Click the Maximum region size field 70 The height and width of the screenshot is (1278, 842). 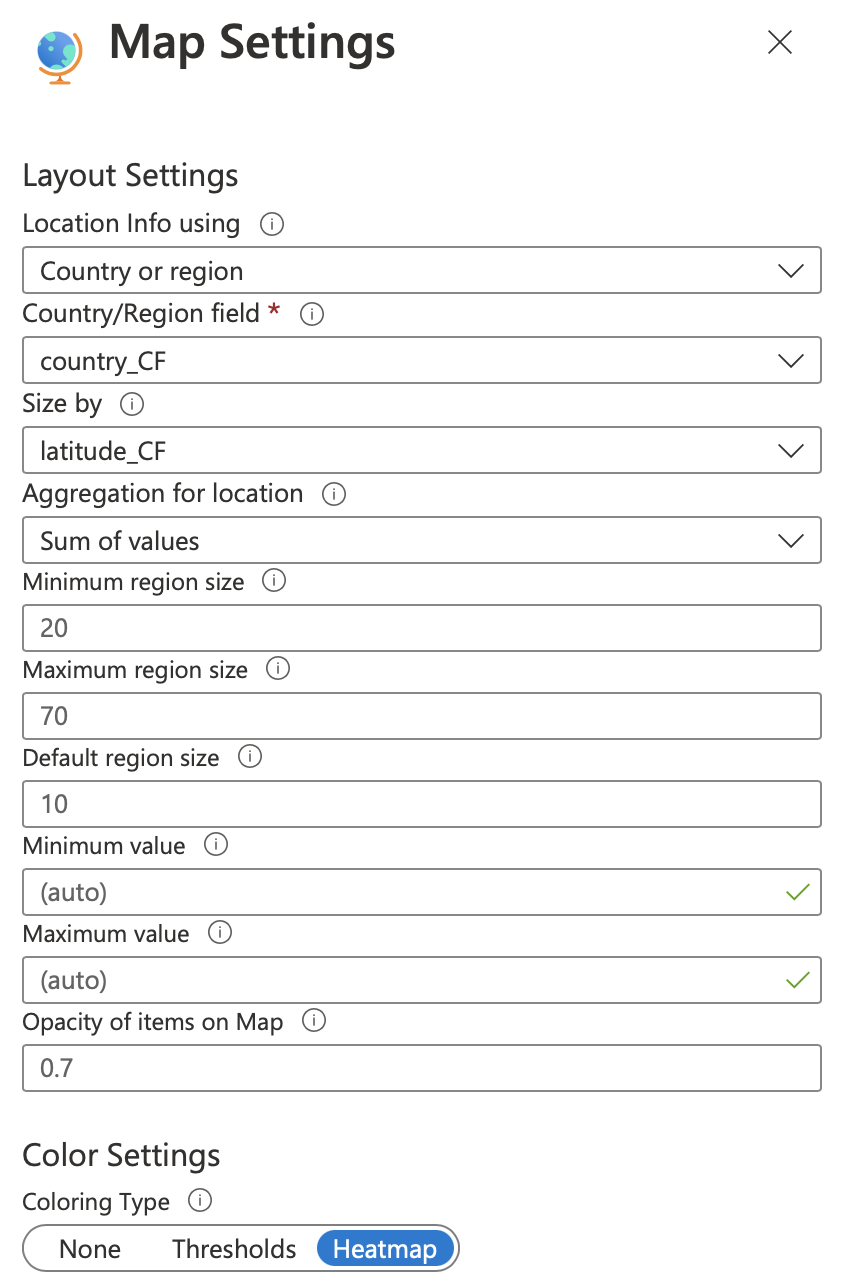coord(422,716)
